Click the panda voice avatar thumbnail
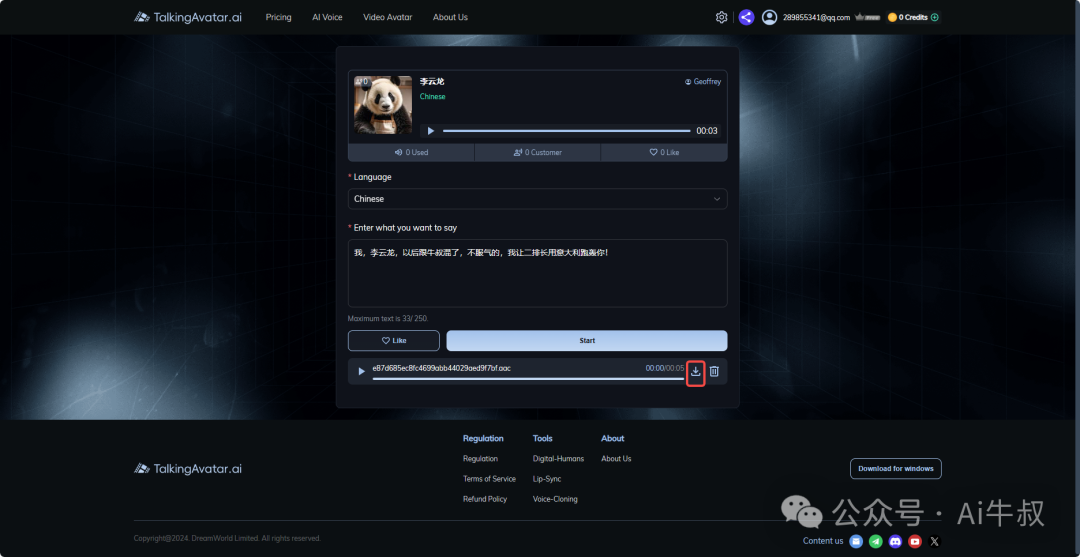 (383, 105)
